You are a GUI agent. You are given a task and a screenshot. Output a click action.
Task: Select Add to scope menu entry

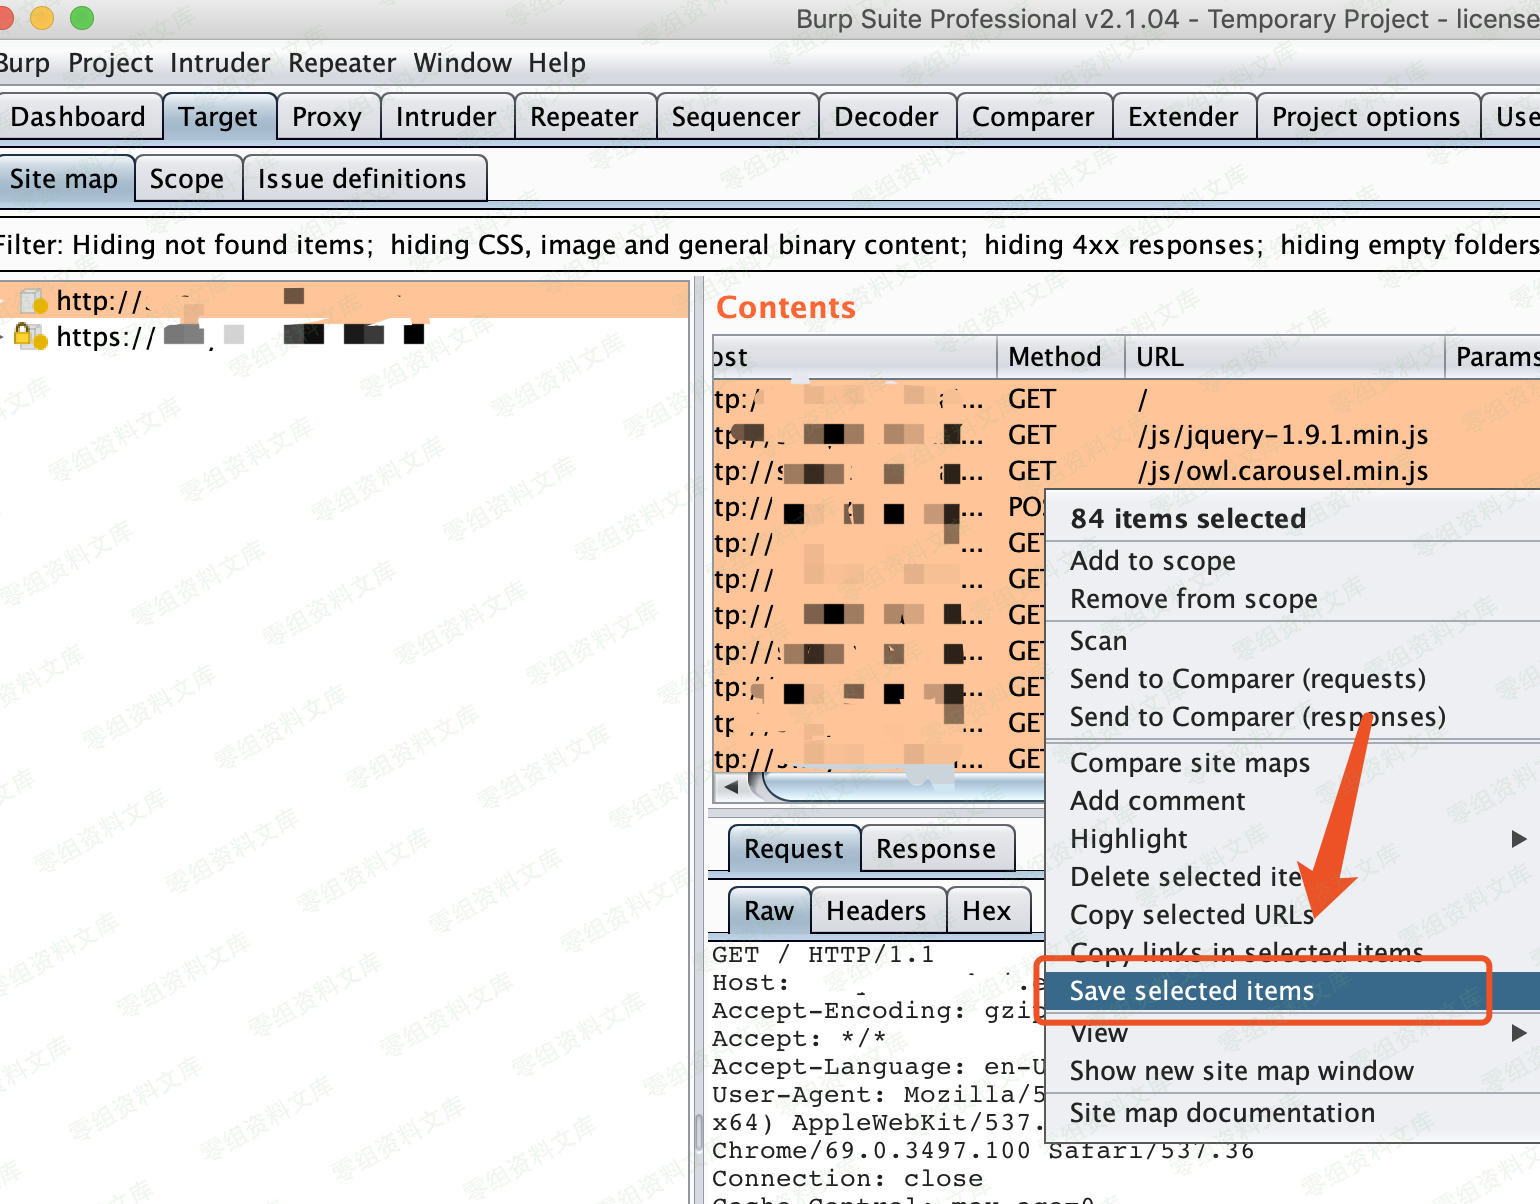1152,561
